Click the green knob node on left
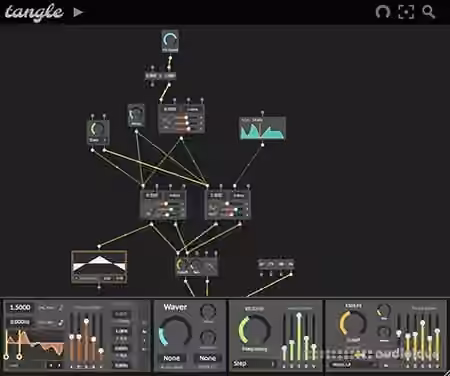The width and height of the screenshot is (450, 376). pyautogui.click(x=98, y=132)
